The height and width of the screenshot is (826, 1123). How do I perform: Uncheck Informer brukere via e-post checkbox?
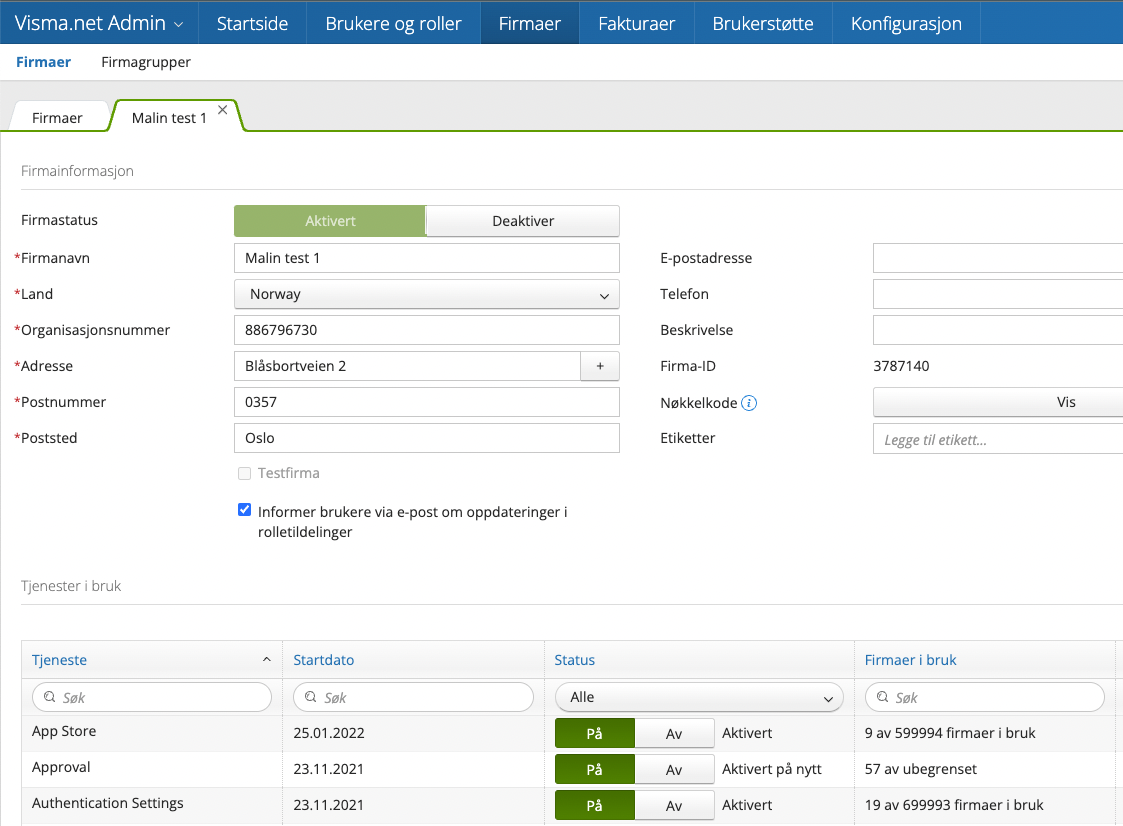[244, 510]
